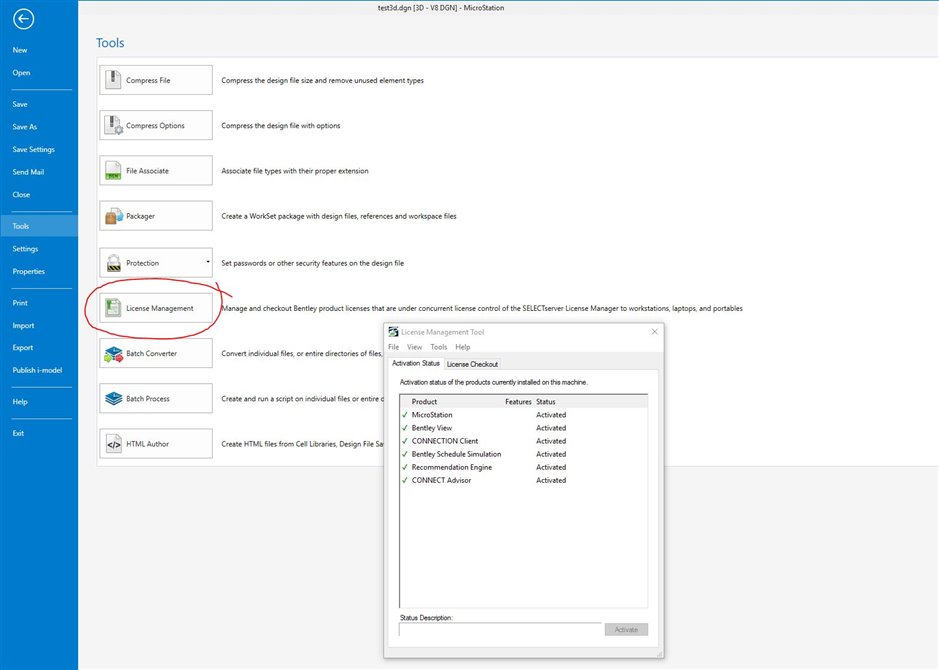Image resolution: width=939 pixels, height=670 pixels.
Task: Click the Compress File zipper icon
Action: 113,80
